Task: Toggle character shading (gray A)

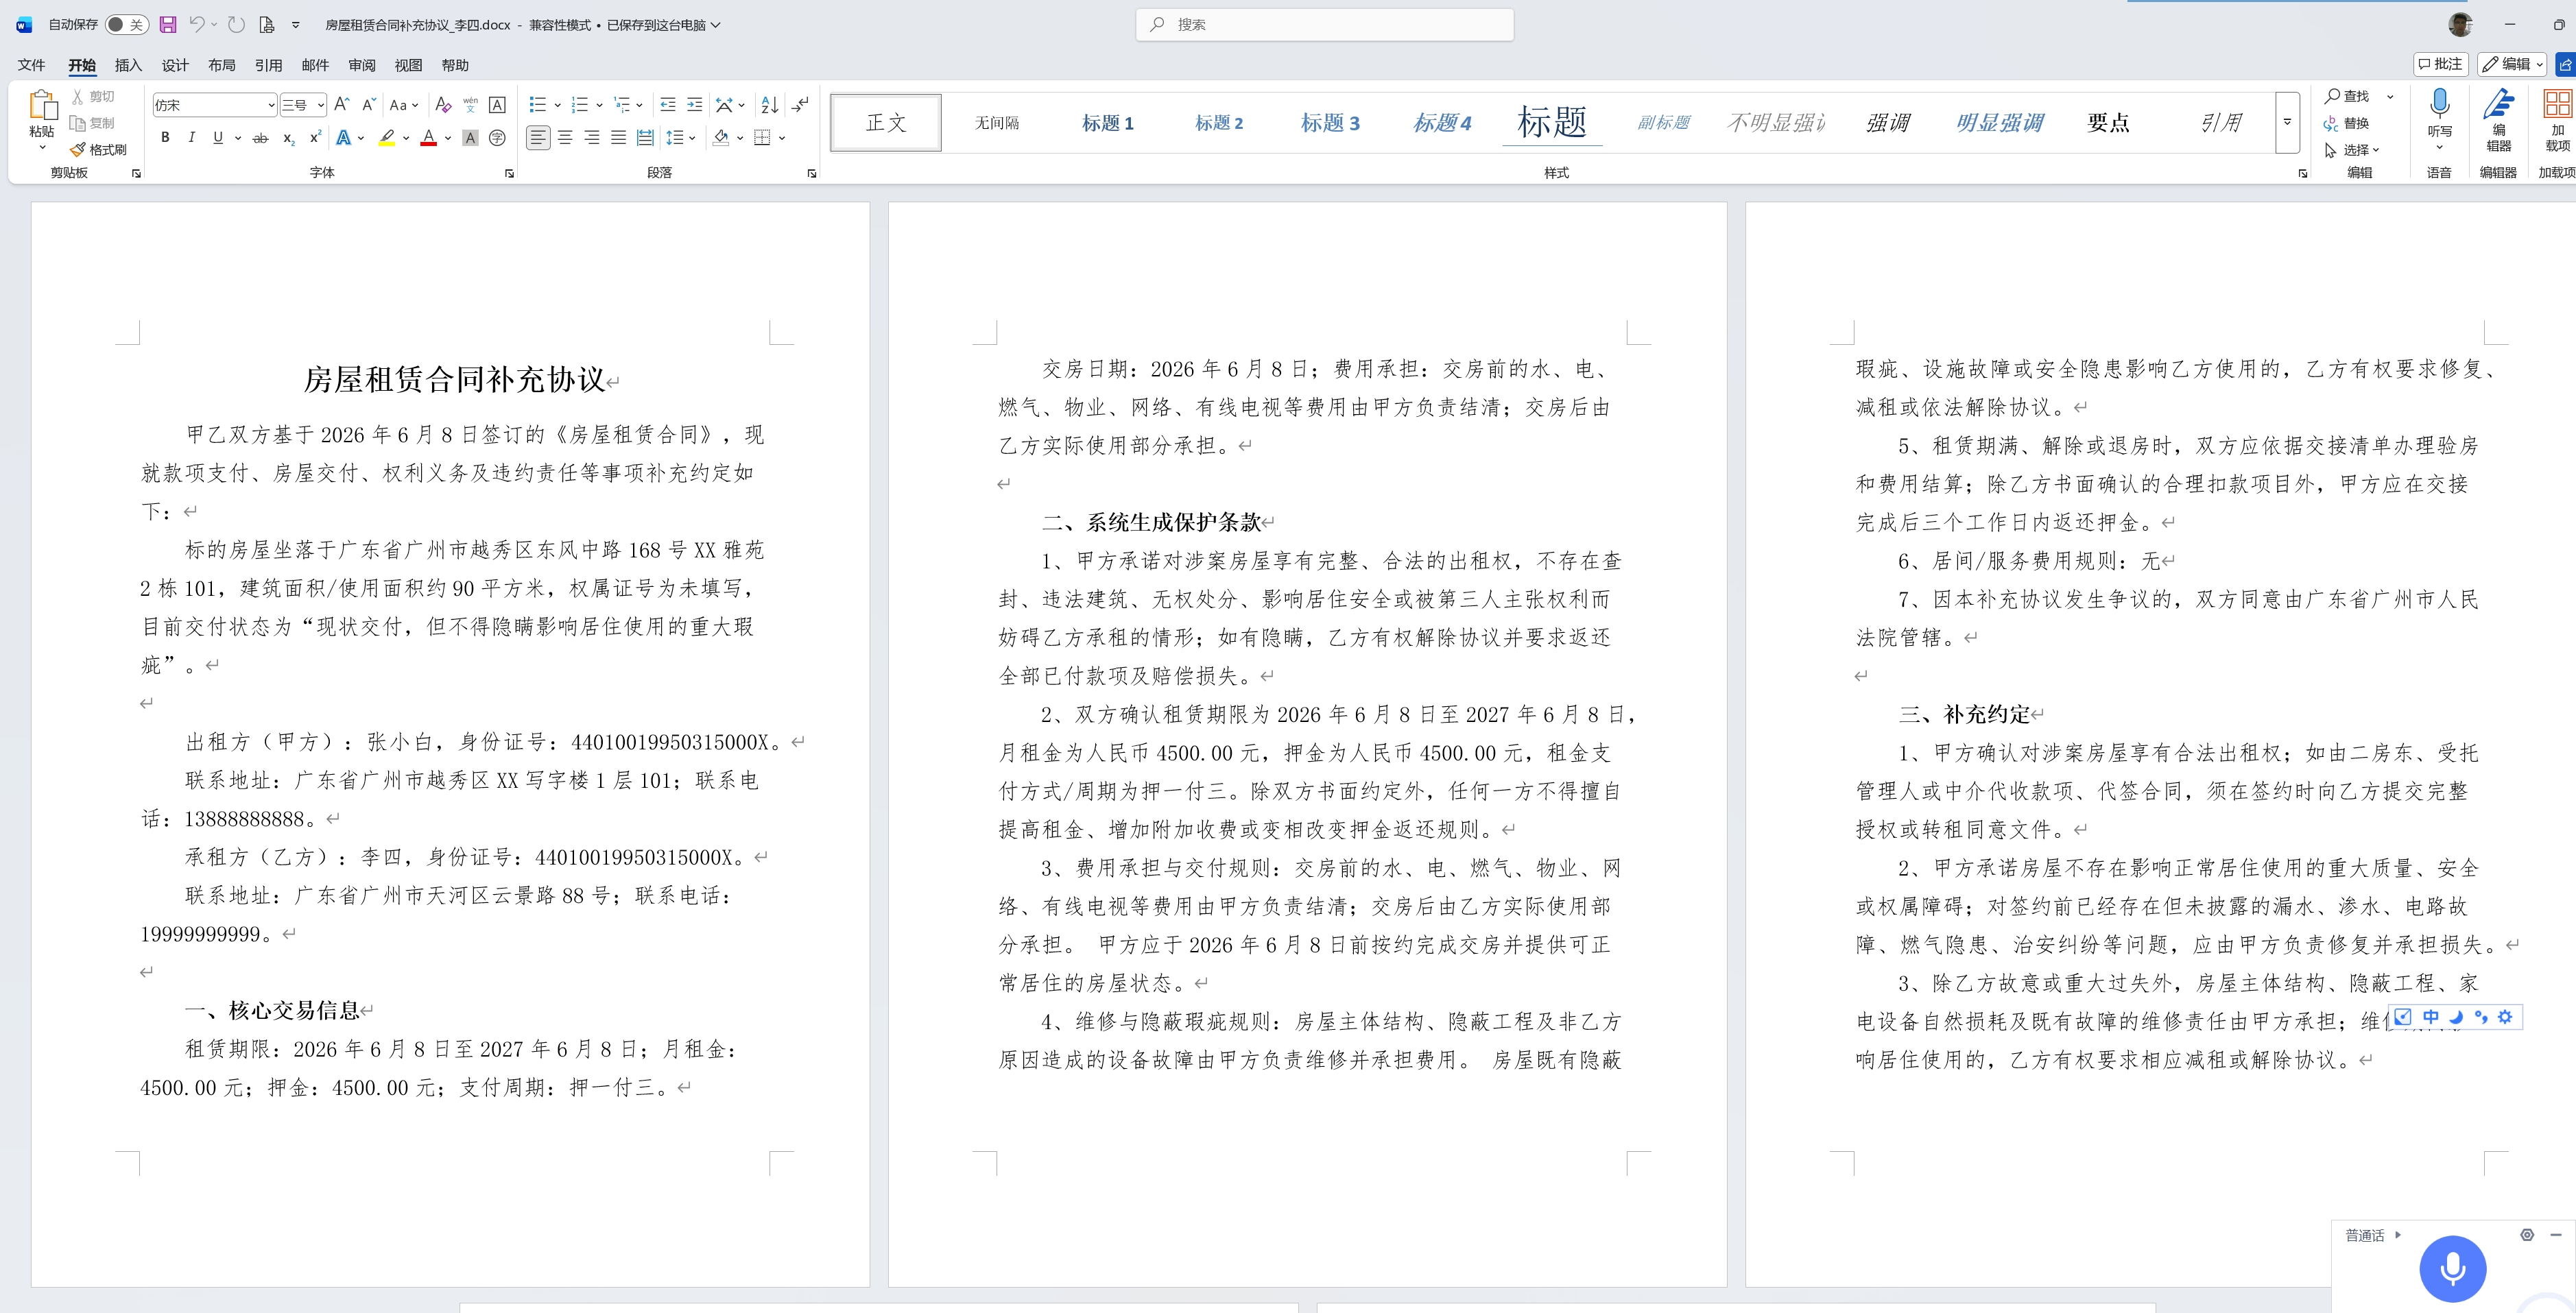Action: (x=470, y=138)
